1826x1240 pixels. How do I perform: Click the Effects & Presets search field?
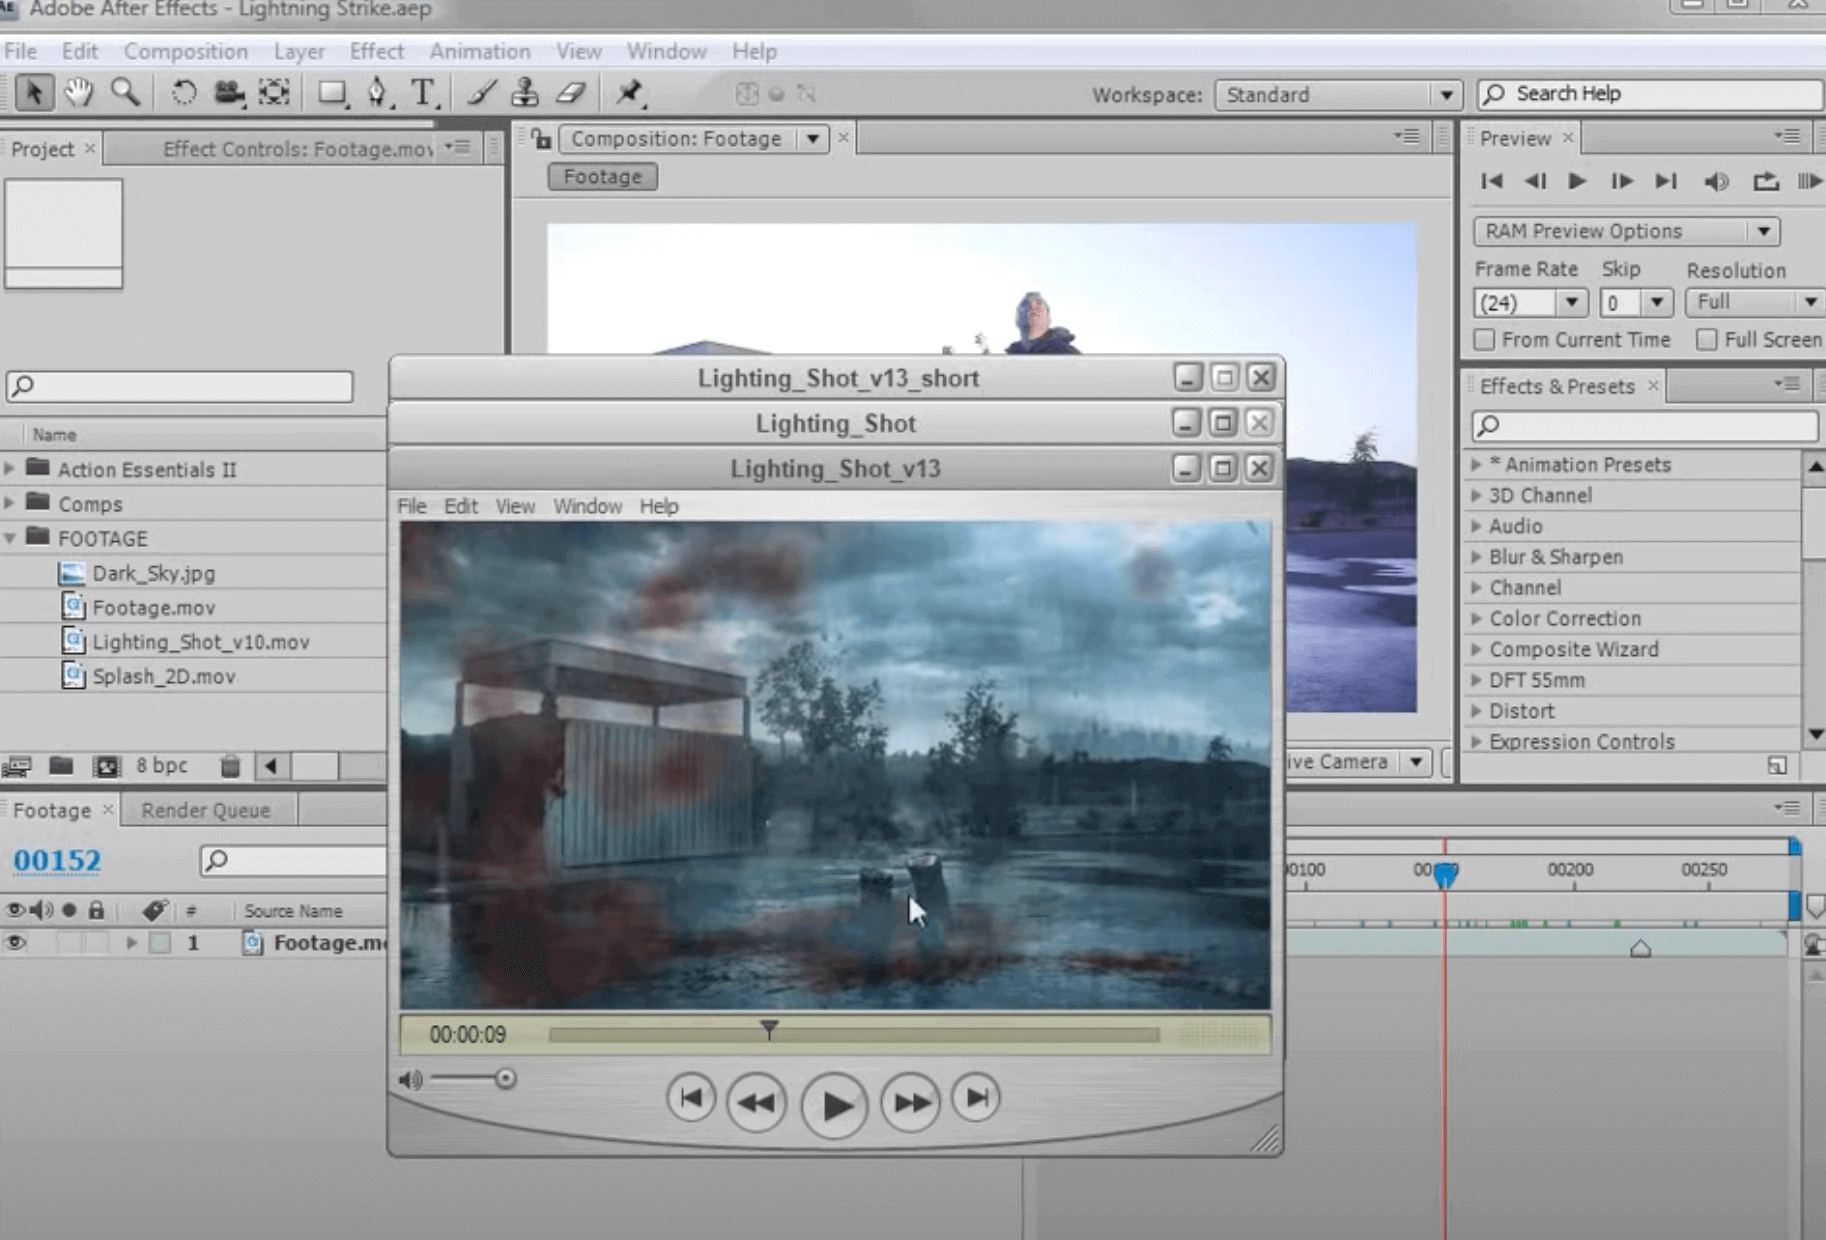click(x=1640, y=427)
